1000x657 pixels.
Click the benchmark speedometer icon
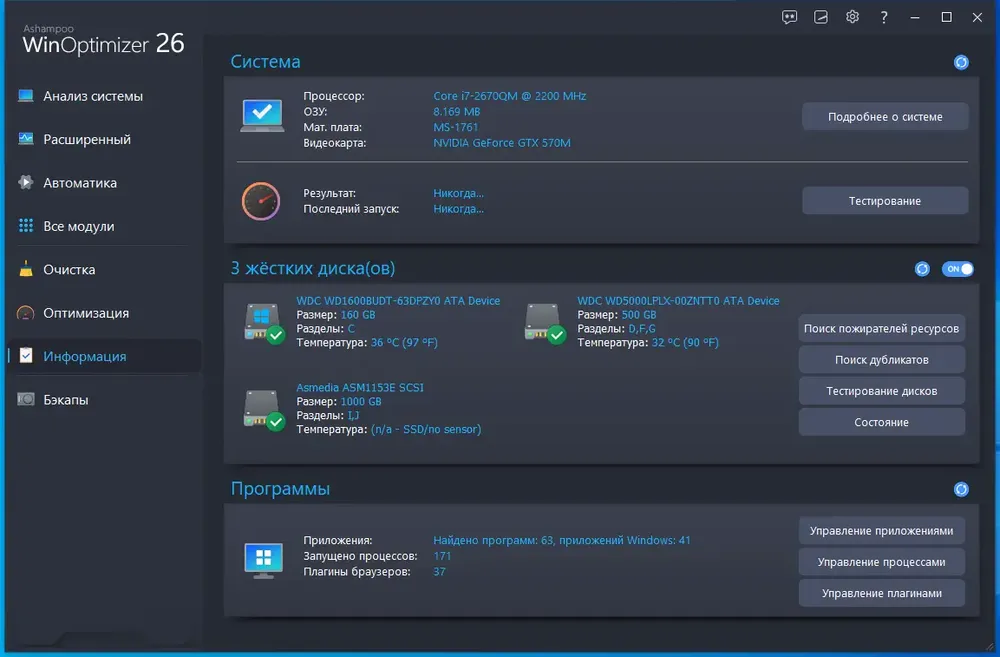[261, 201]
